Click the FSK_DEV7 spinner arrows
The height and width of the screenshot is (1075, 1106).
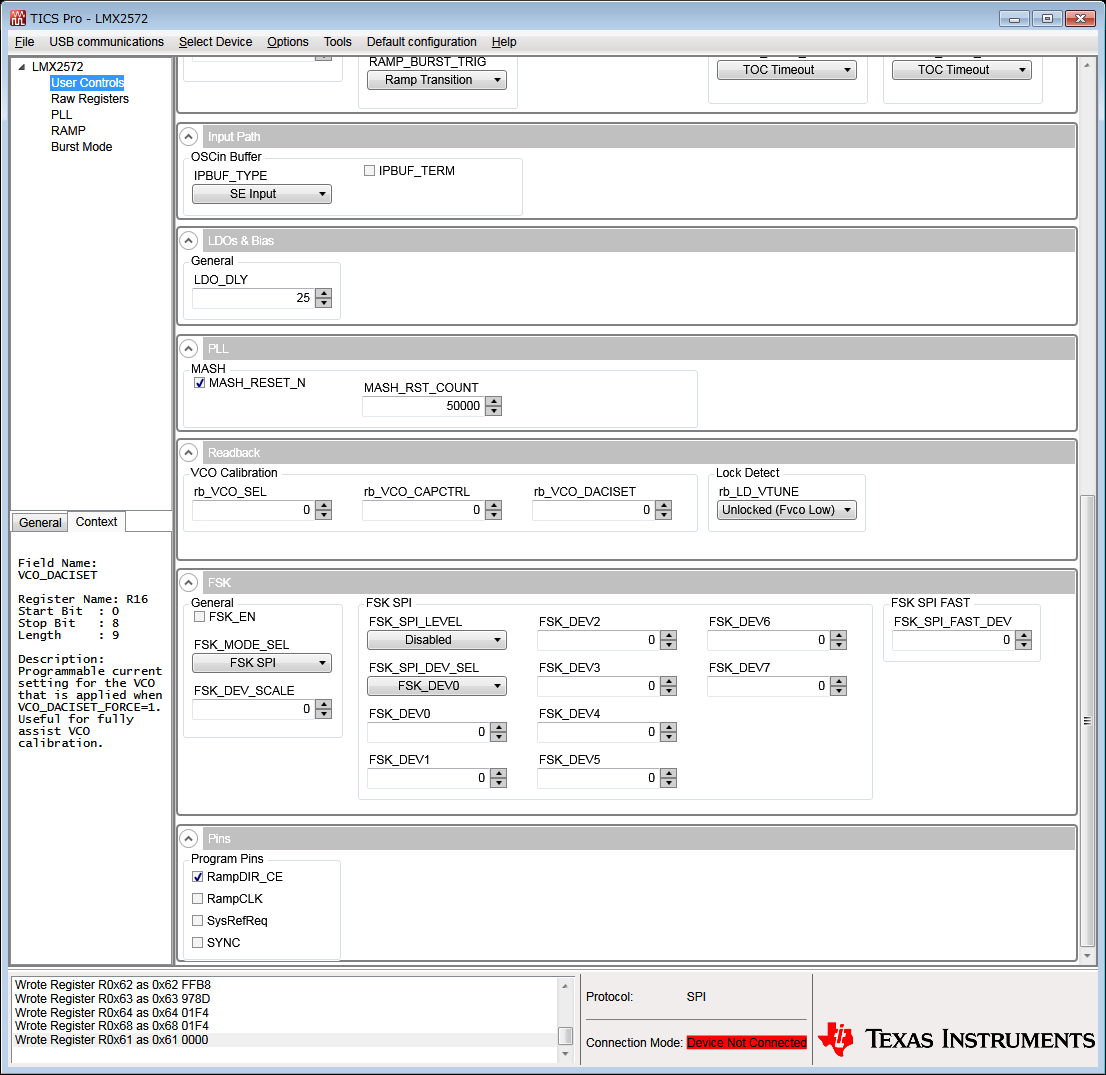(x=839, y=686)
